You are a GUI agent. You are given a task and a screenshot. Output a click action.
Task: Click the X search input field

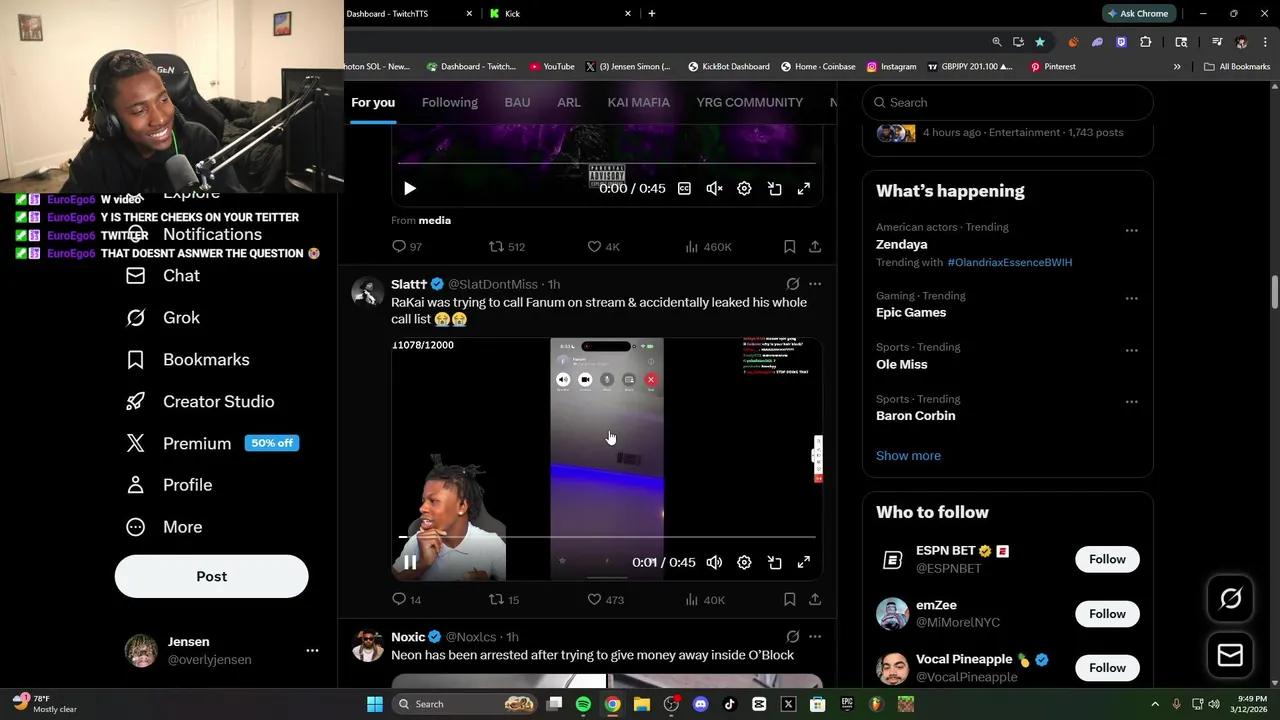click(x=1008, y=102)
